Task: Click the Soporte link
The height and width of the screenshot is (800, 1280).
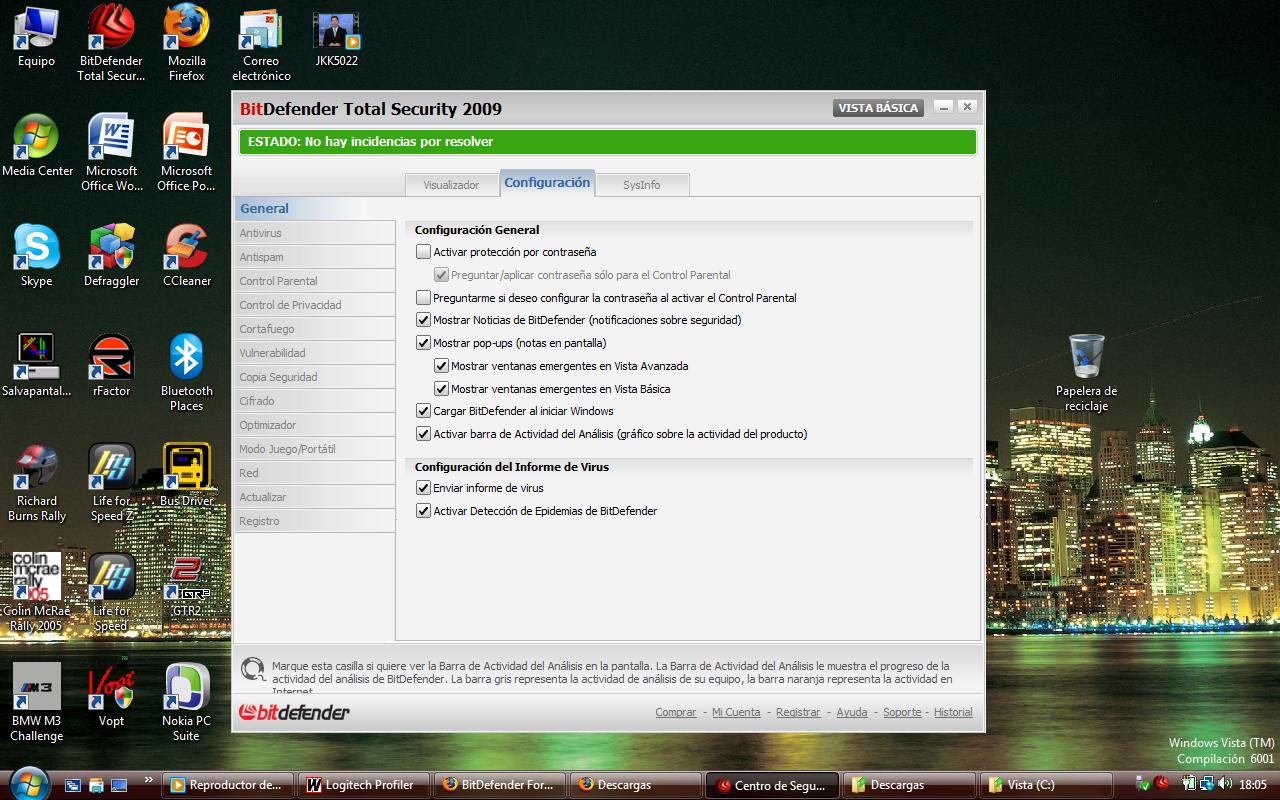Action: (902, 712)
